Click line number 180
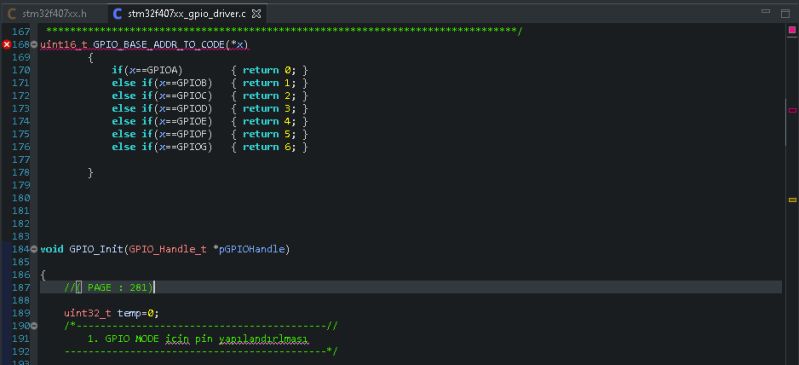 click(x=20, y=198)
